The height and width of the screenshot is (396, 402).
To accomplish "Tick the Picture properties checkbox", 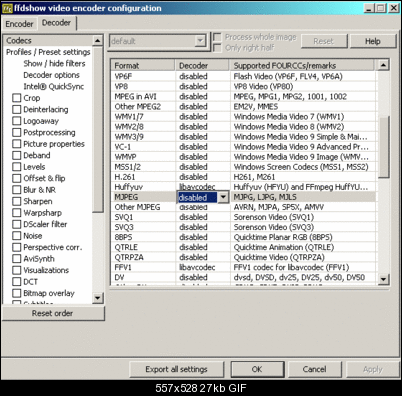I will (17, 144).
